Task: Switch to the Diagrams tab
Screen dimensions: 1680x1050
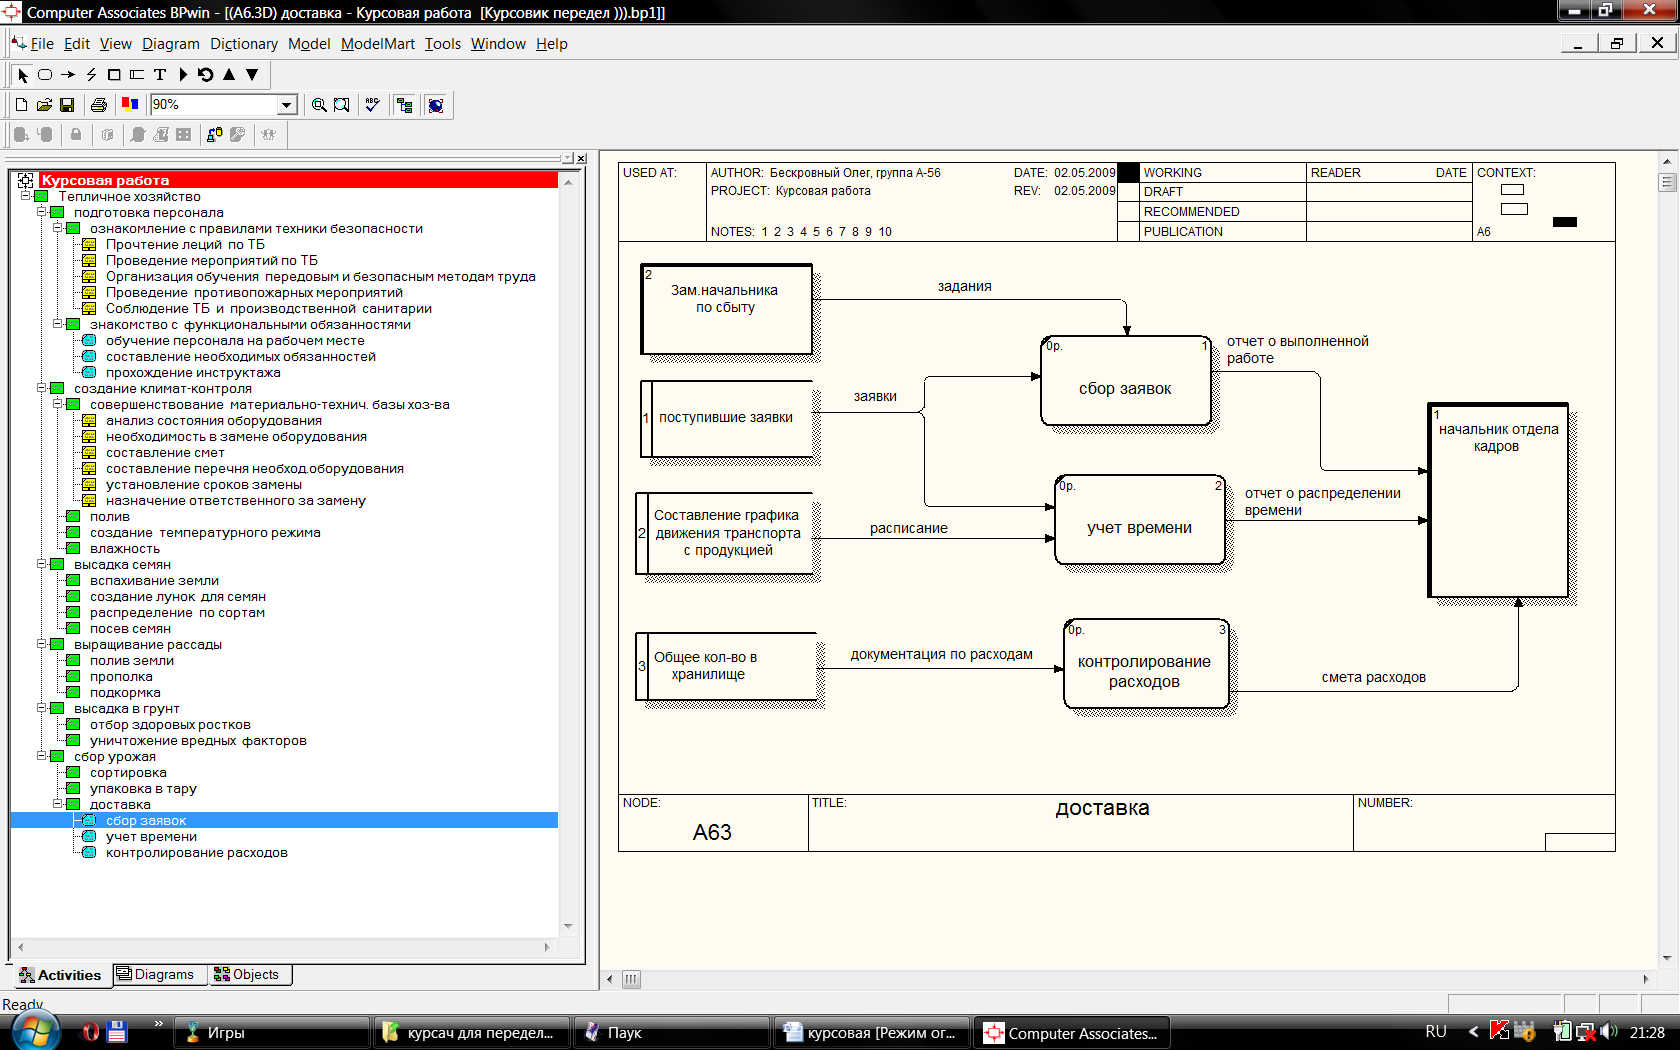Action: point(155,975)
